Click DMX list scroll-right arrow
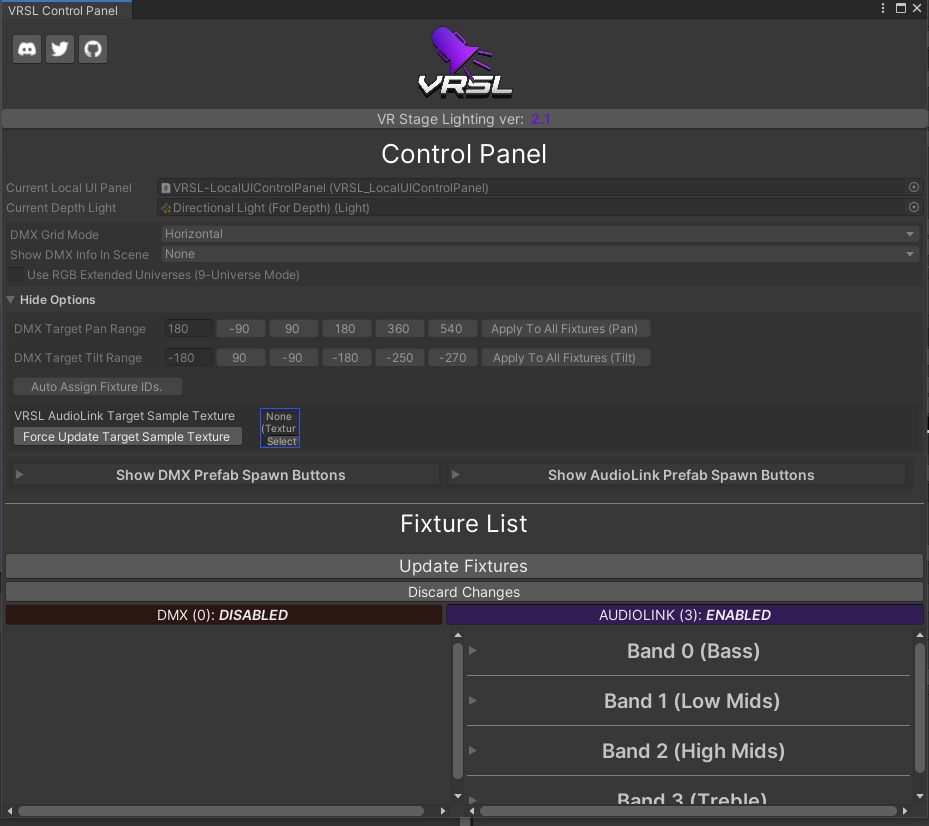Viewport: 929px width, 826px height. pyautogui.click(x=443, y=811)
